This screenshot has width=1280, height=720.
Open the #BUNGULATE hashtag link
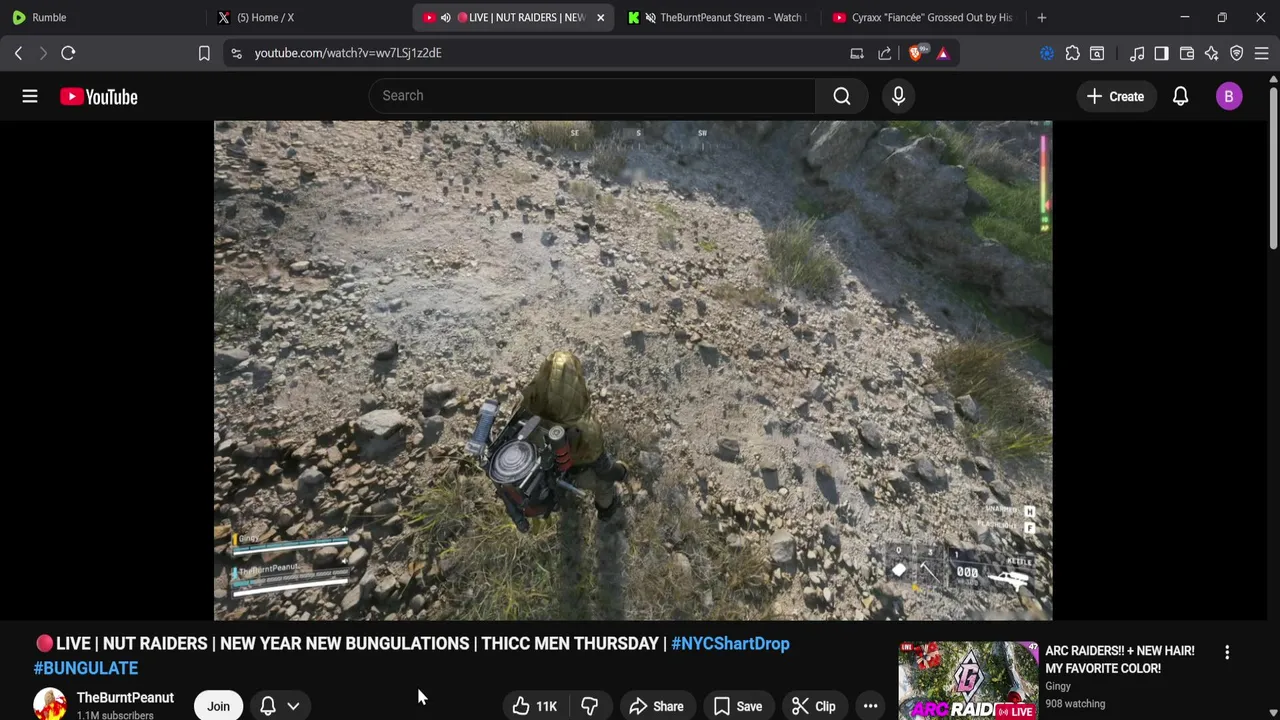tap(86, 668)
